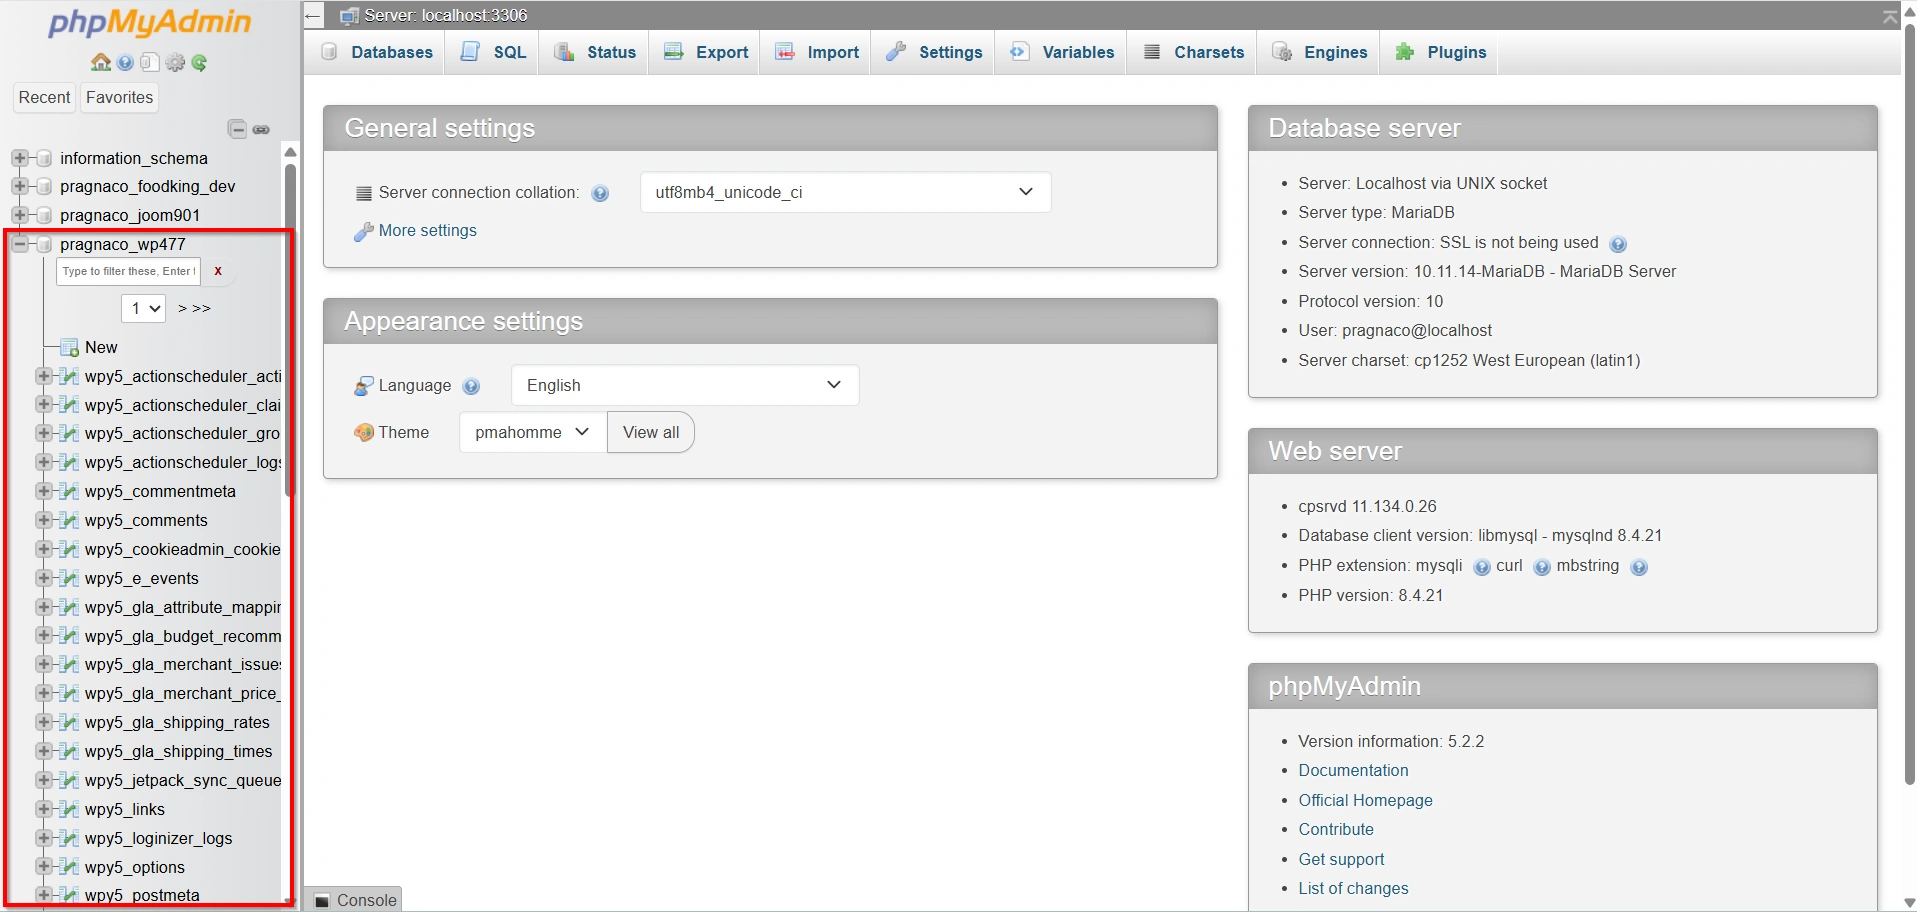This screenshot has height=912, width=1917.
Task: Expand the wpy5_commentmeta table node
Action: (43, 491)
